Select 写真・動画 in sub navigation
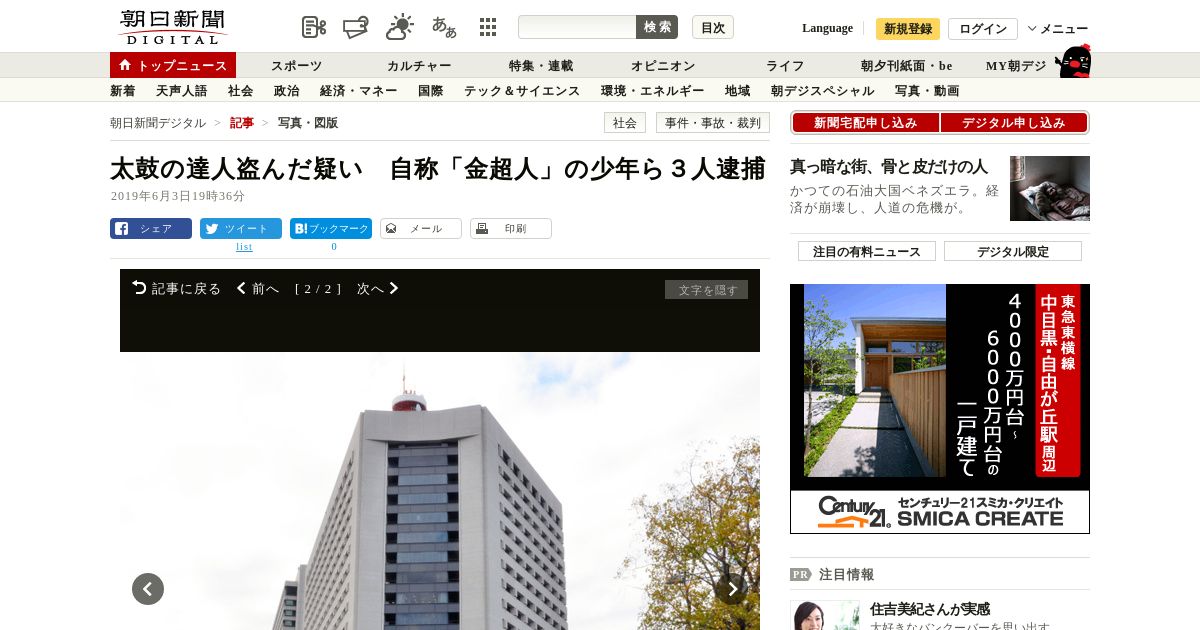This screenshot has width=1200, height=630. [x=927, y=90]
